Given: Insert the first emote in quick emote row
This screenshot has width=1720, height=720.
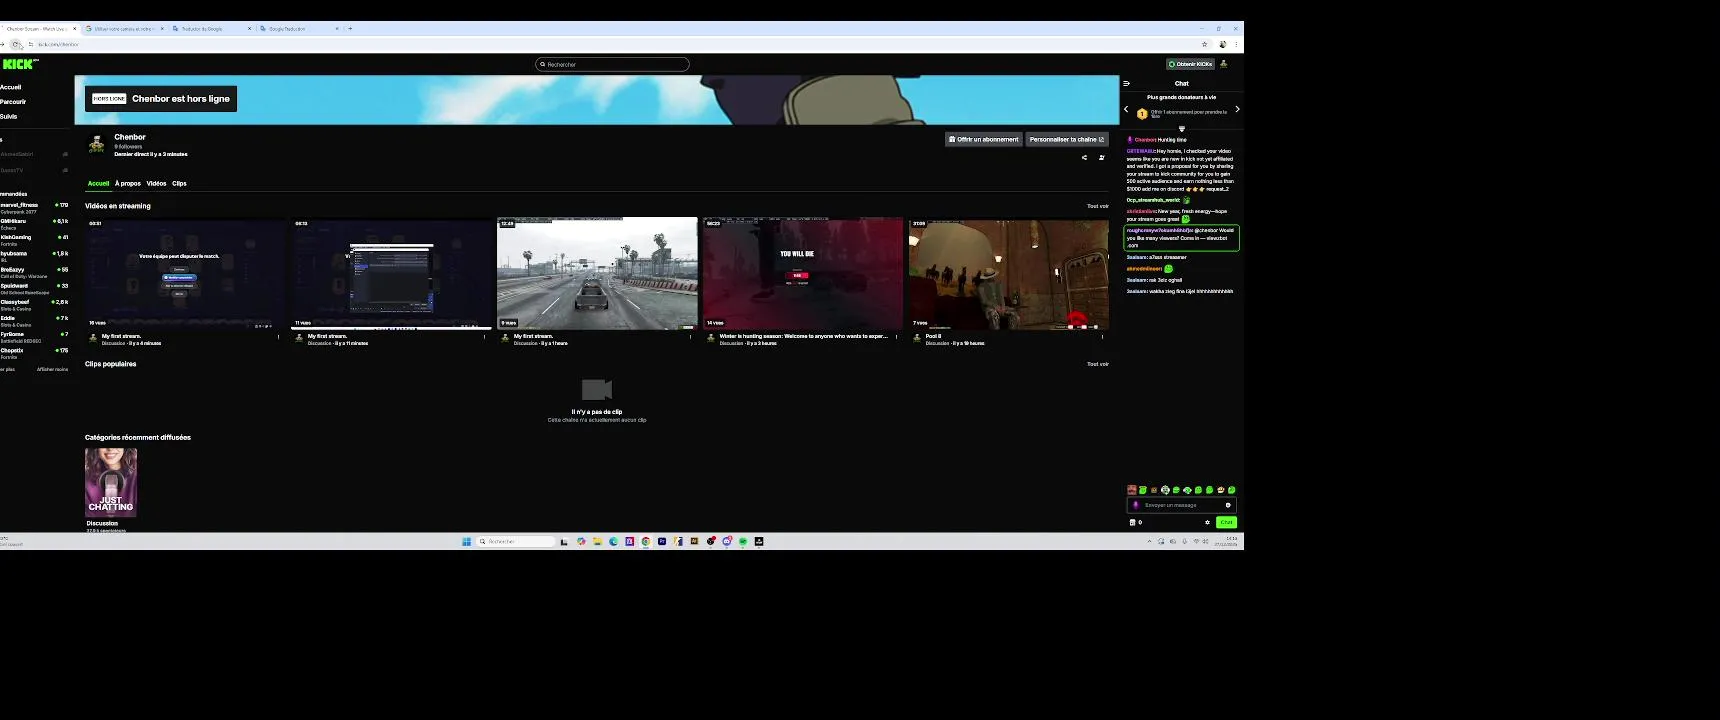Looking at the screenshot, I should [1131, 490].
